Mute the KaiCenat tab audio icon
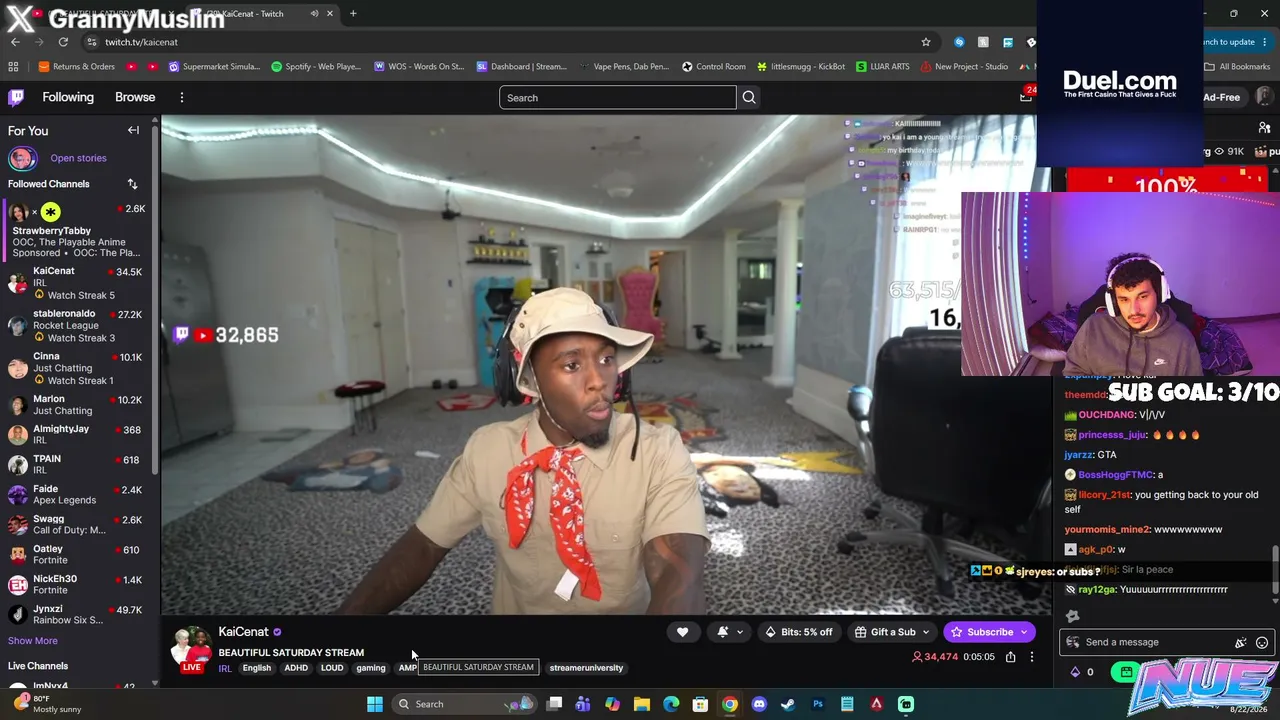The width and height of the screenshot is (1280, 720). 314,13
